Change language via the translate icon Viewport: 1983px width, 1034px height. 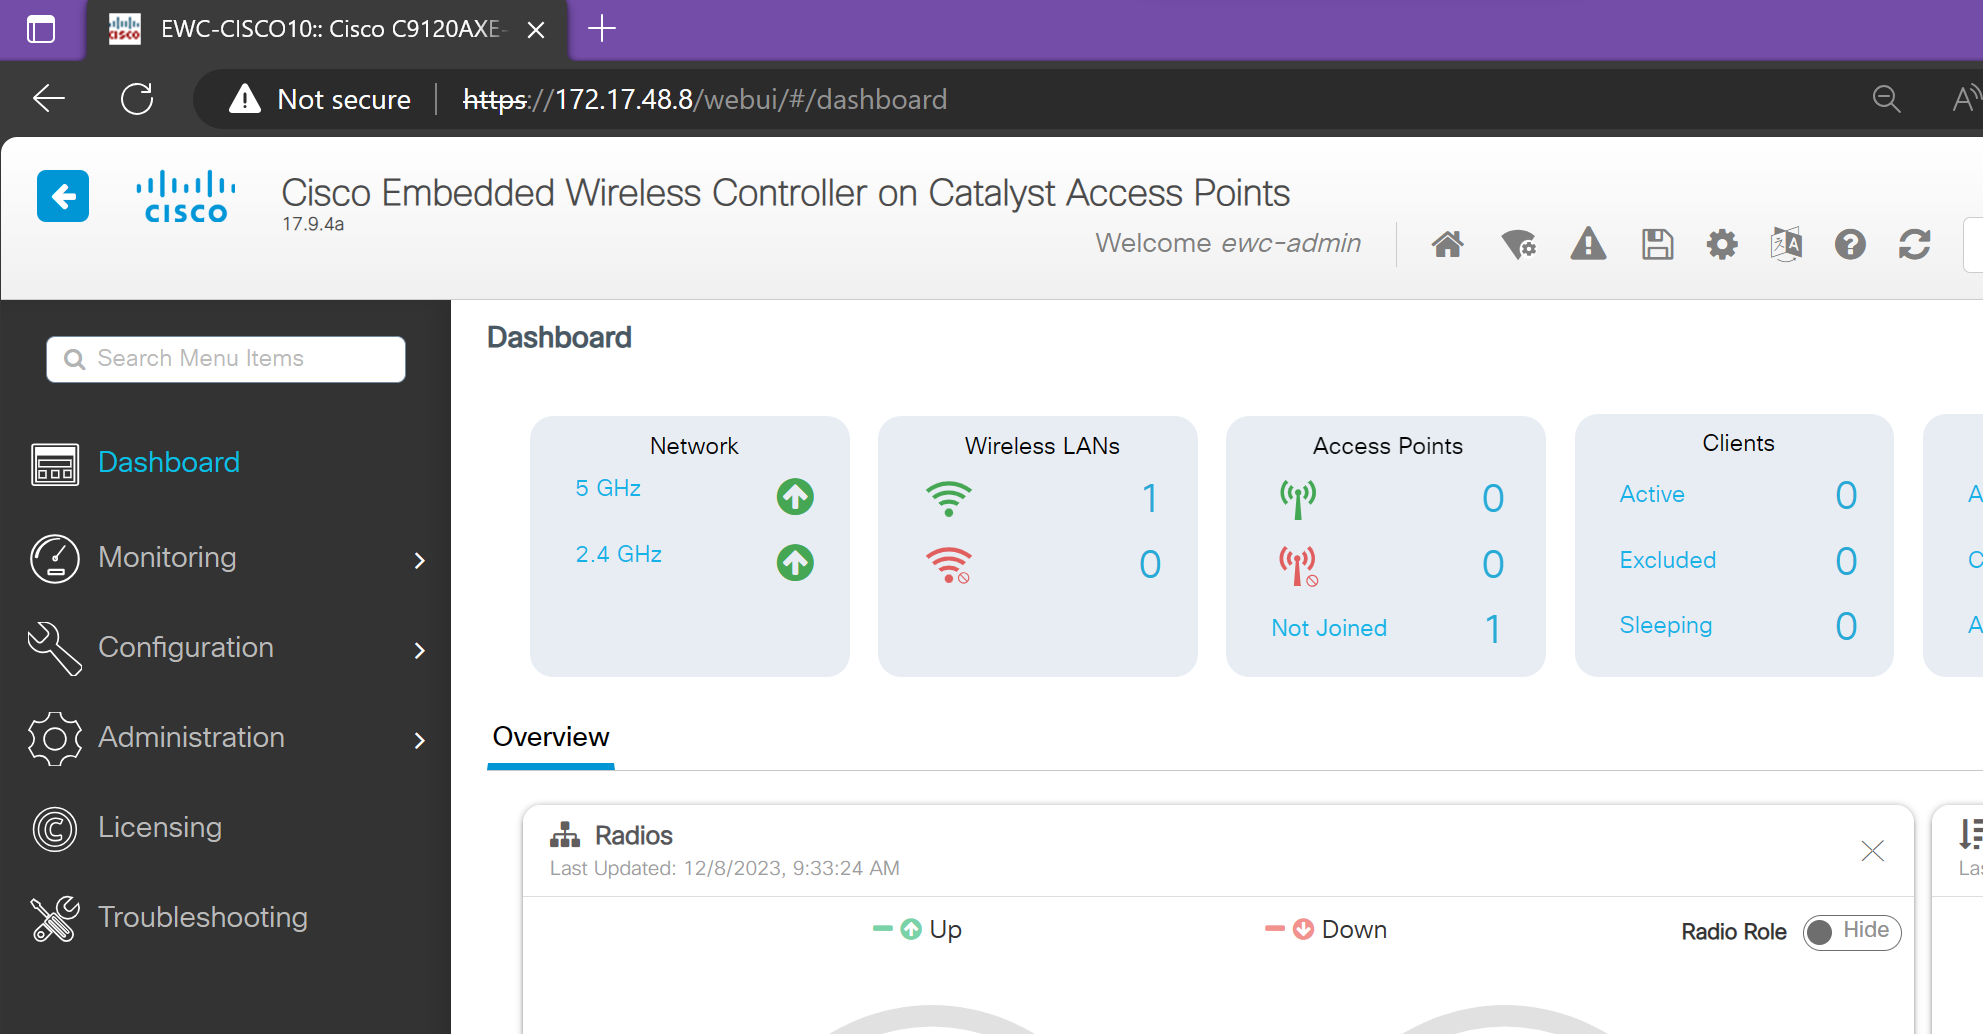1786,244
